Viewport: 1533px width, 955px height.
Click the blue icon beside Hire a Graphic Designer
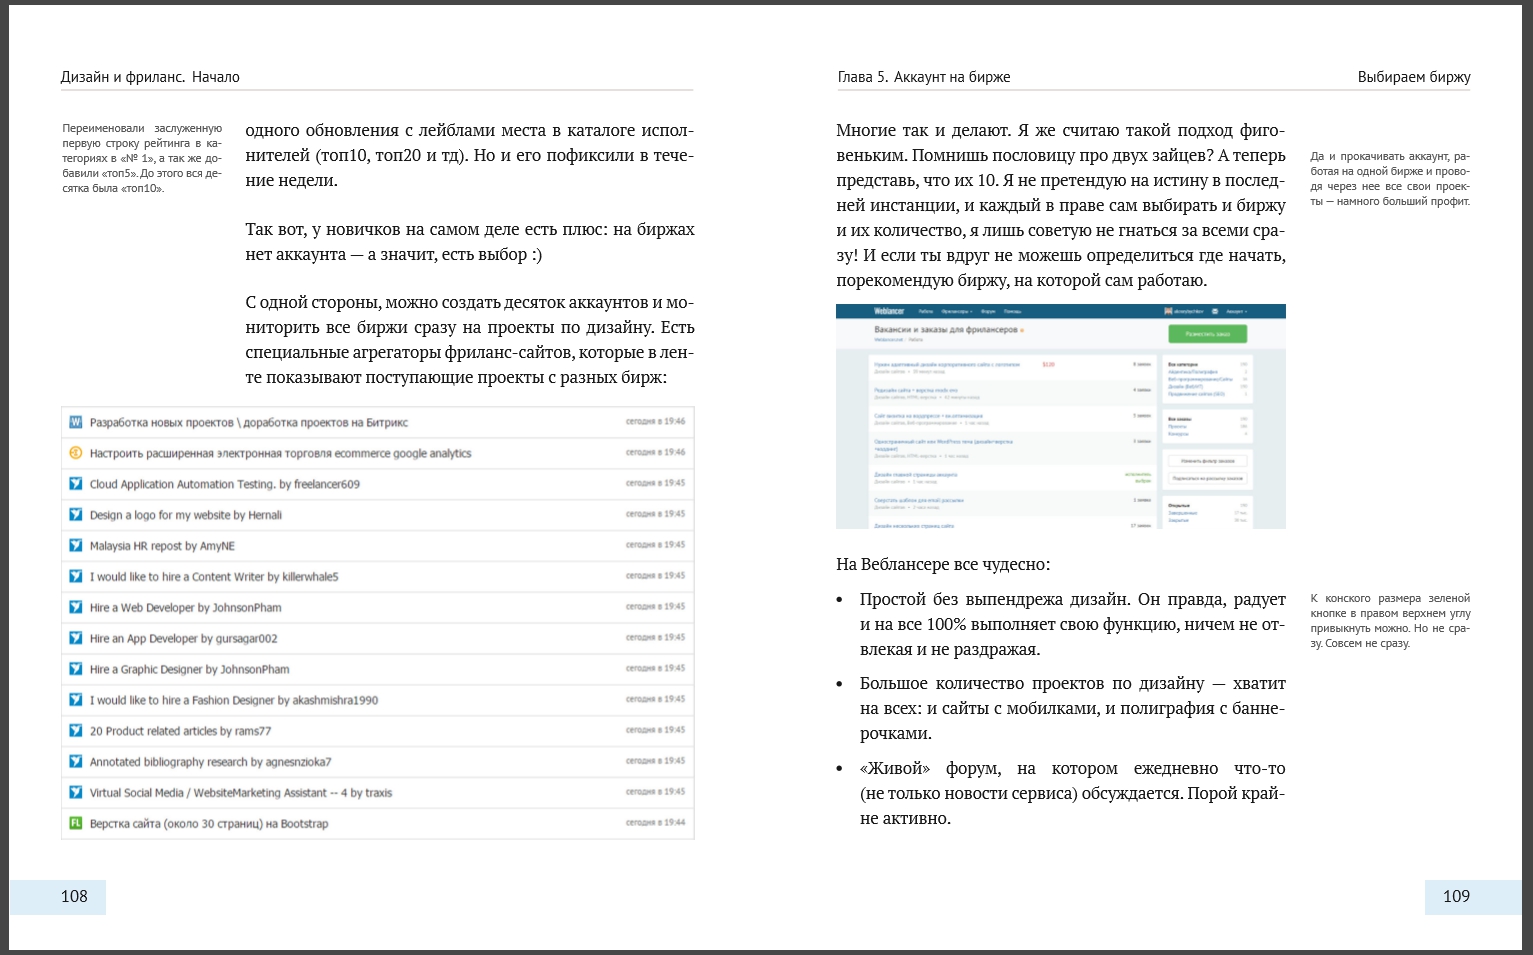pos(75,669)
